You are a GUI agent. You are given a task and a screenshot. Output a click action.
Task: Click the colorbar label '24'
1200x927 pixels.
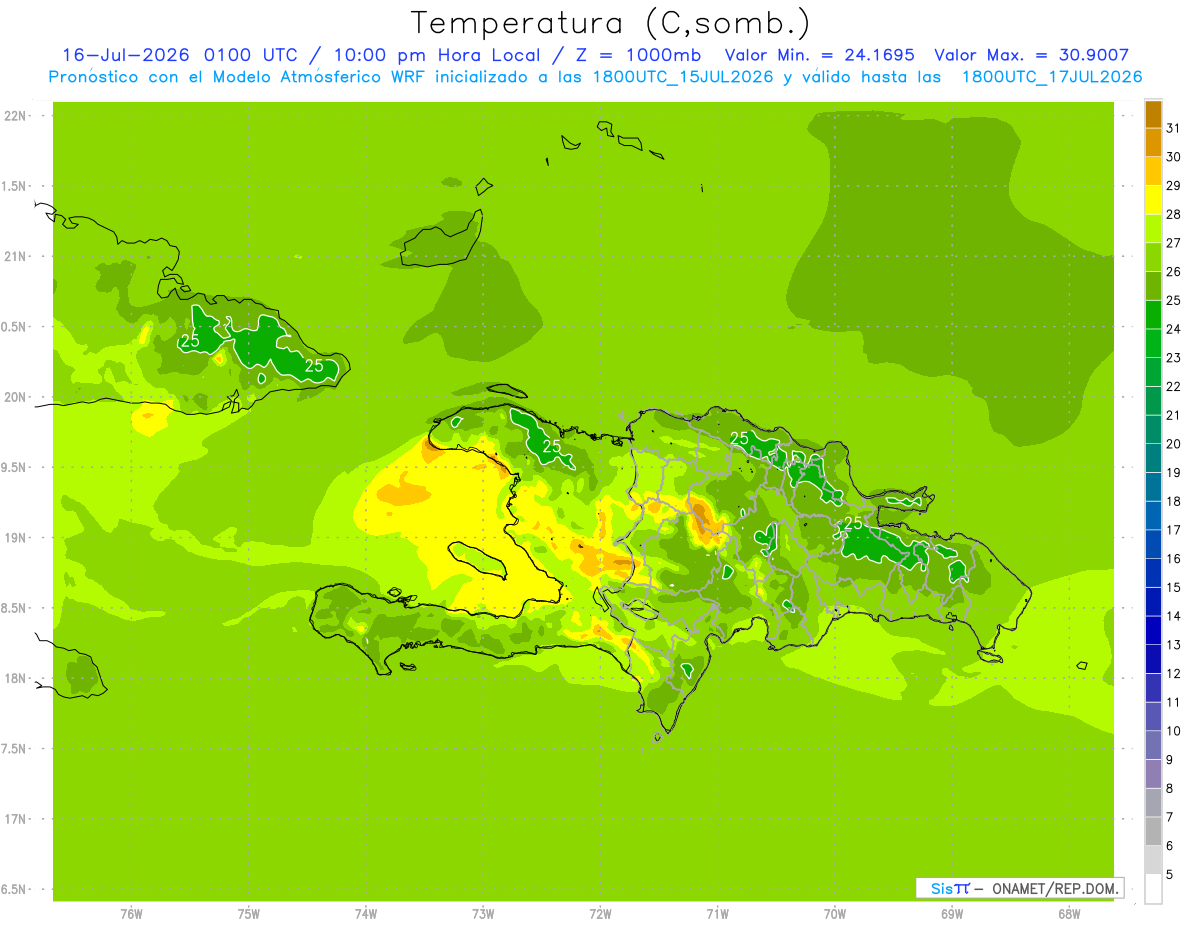[x=1174, y=329]
